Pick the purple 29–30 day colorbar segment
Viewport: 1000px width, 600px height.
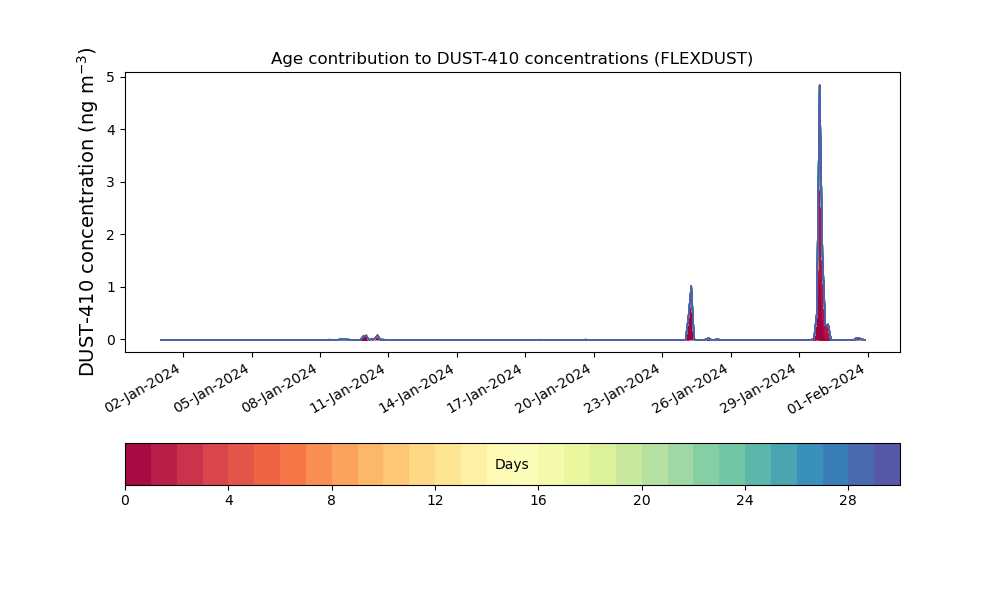pyautogui.click(x=887, y=464)
